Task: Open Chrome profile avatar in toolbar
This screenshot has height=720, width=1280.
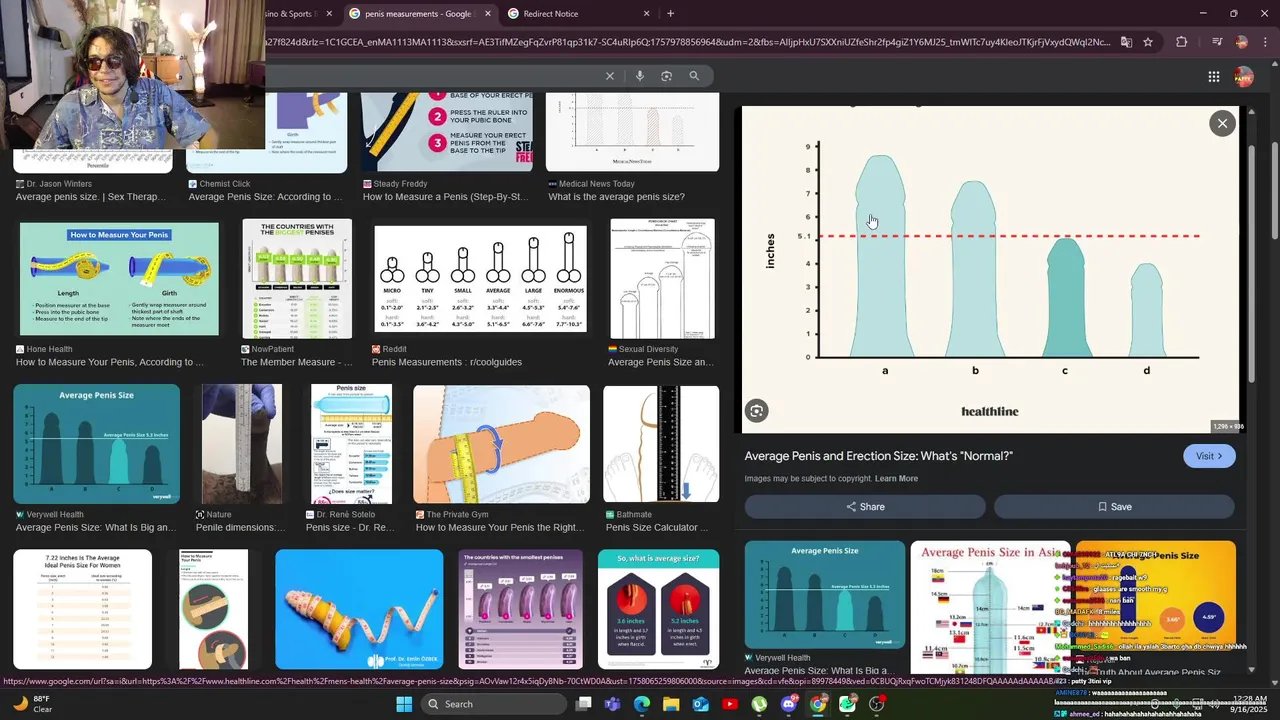Action: [x=1241, y=42]
